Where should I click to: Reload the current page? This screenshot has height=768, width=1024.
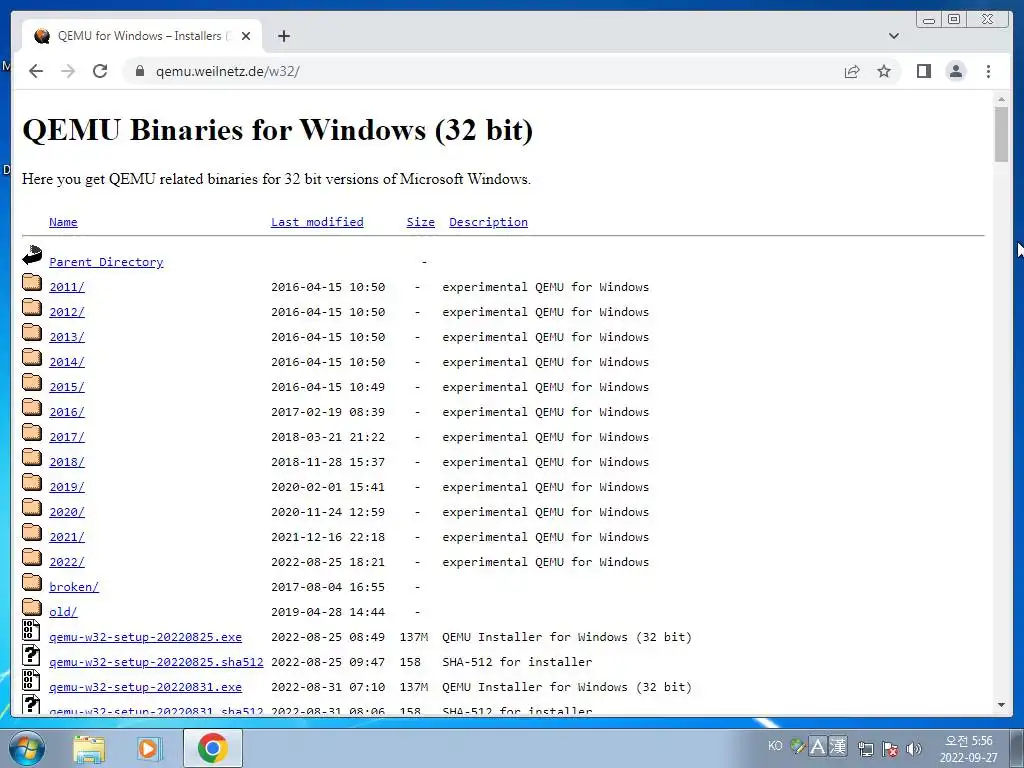(x=100, y=71)
